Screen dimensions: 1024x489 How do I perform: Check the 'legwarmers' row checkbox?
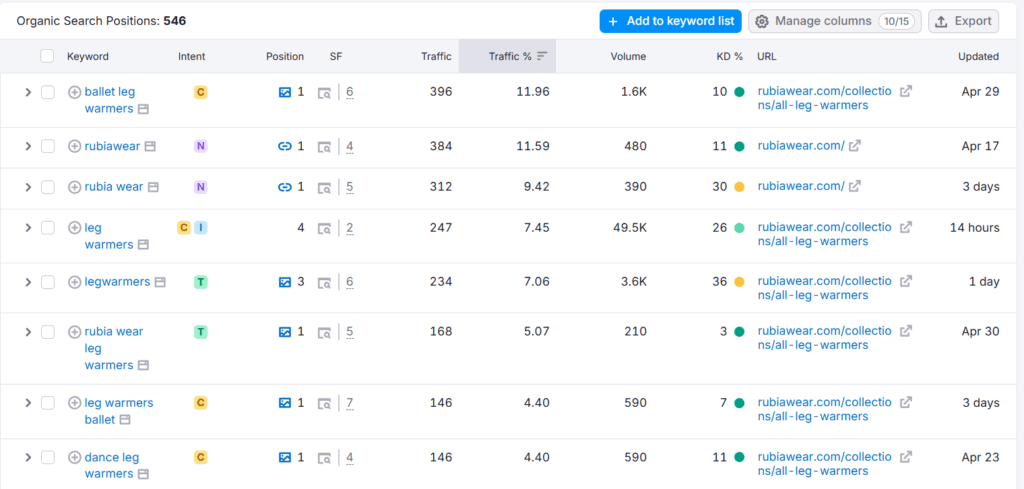point(48,282)
